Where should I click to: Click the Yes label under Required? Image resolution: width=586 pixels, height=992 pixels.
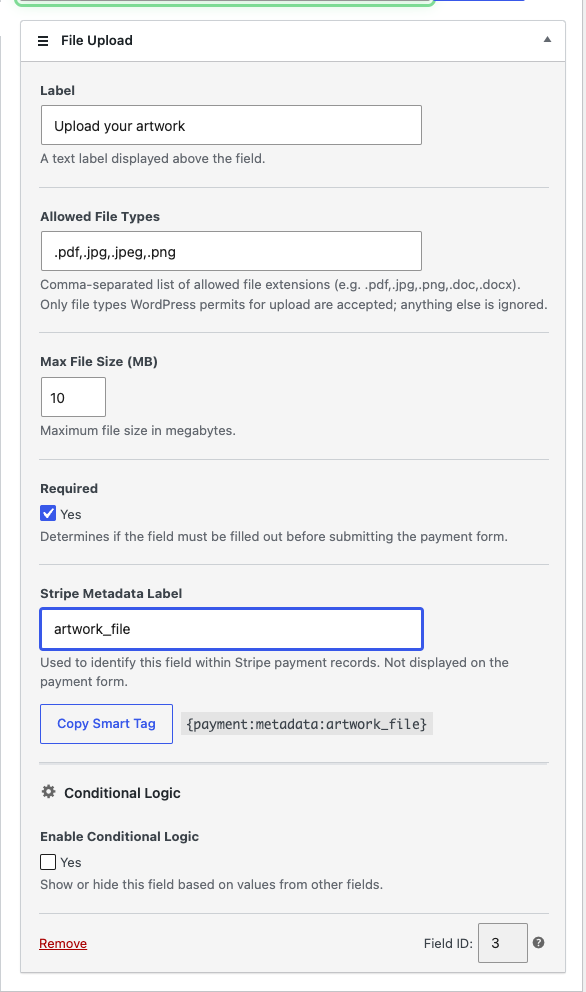(x=71, y=514)
